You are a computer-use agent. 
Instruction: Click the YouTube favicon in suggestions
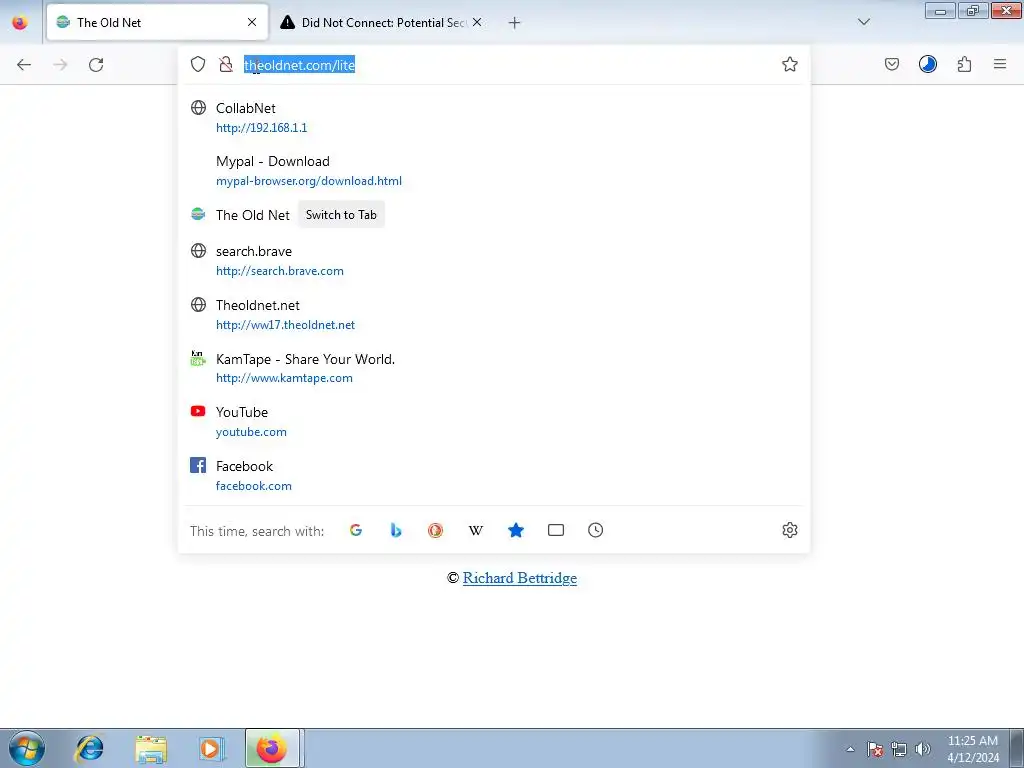click(198, 411)
